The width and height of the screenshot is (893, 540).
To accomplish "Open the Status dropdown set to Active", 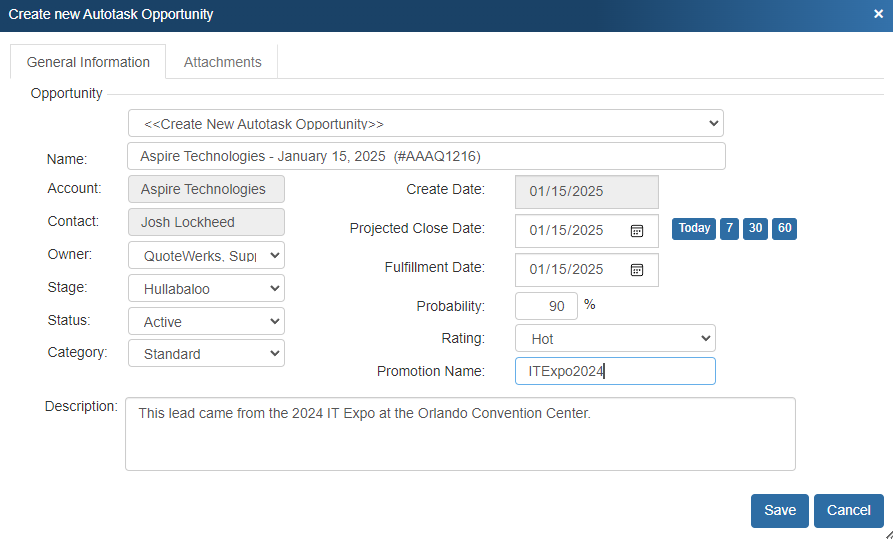I will click(206, 322).
